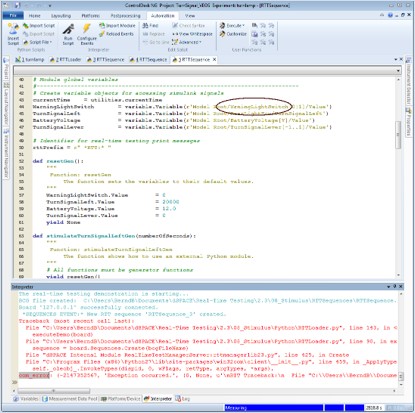This screenshot has height=413, width=415.
Task: Open Configure Events with lightning icon
Action: (x=87, y=34)
